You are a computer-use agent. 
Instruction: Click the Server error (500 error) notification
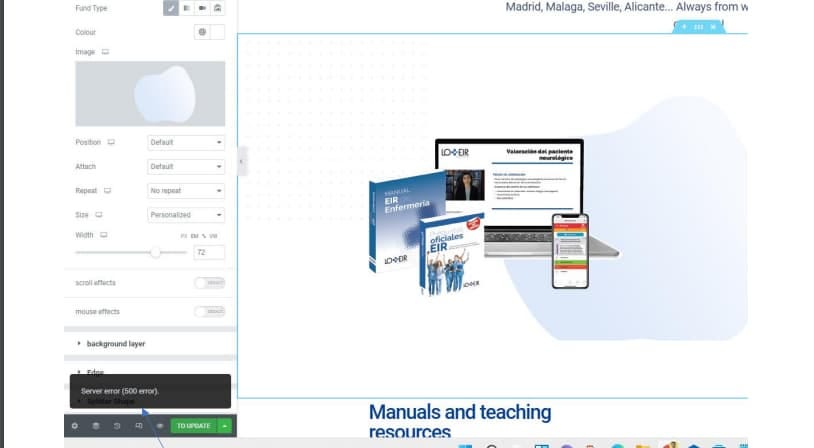pyautogui.click(x=150, y=391)
